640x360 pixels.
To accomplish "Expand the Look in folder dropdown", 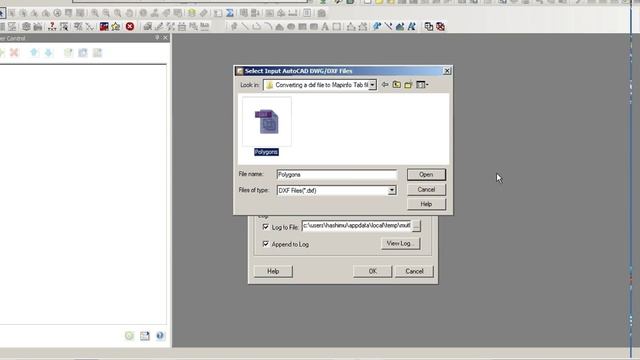I will pyautogui.click(x=372, y=85).
